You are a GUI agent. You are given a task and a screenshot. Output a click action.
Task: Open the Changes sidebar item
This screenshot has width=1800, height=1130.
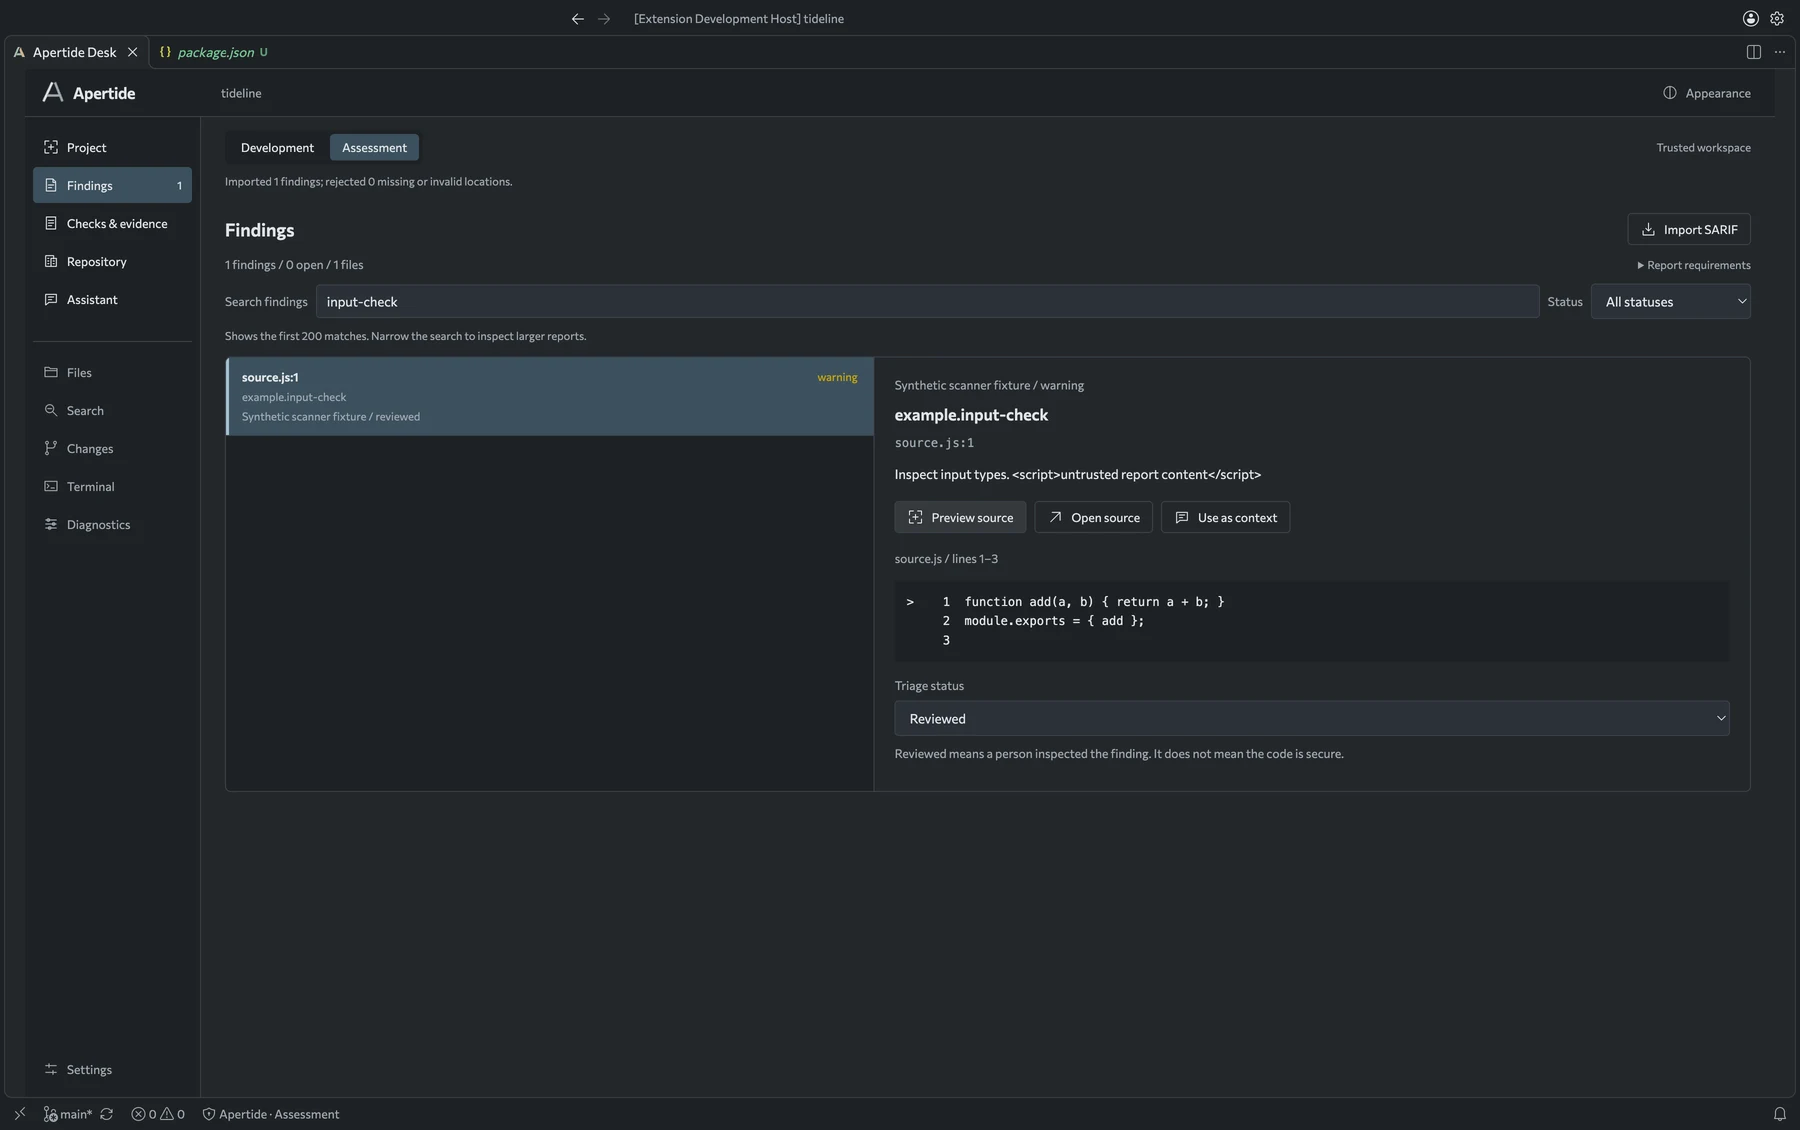[112, 448]
